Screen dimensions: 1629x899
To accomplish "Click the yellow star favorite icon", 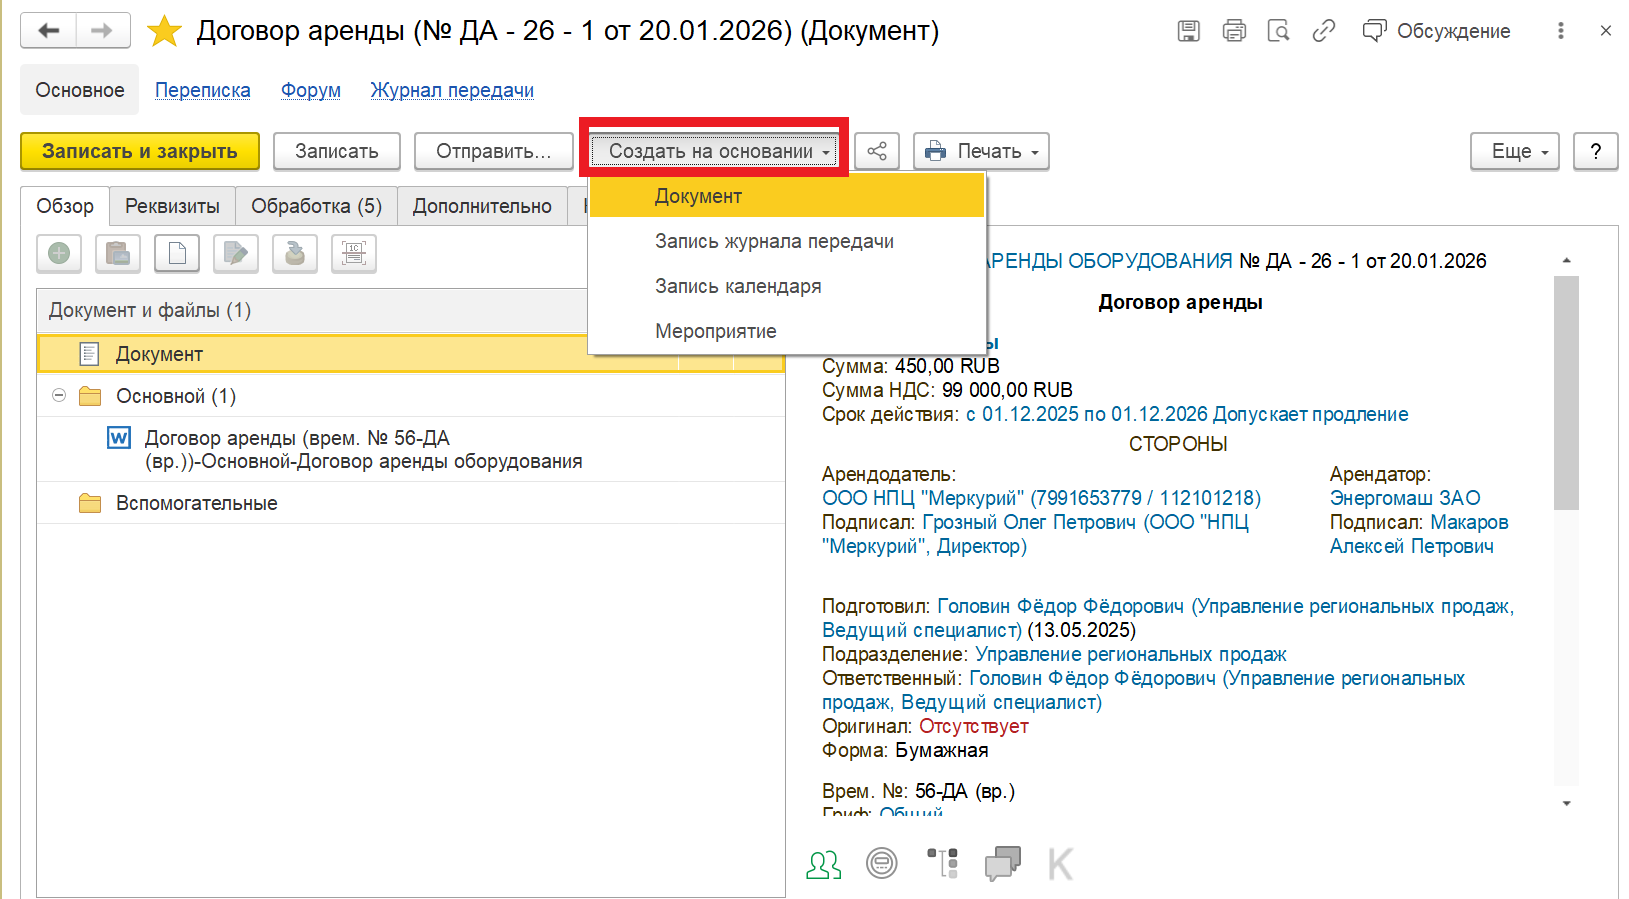I will 164,32.
